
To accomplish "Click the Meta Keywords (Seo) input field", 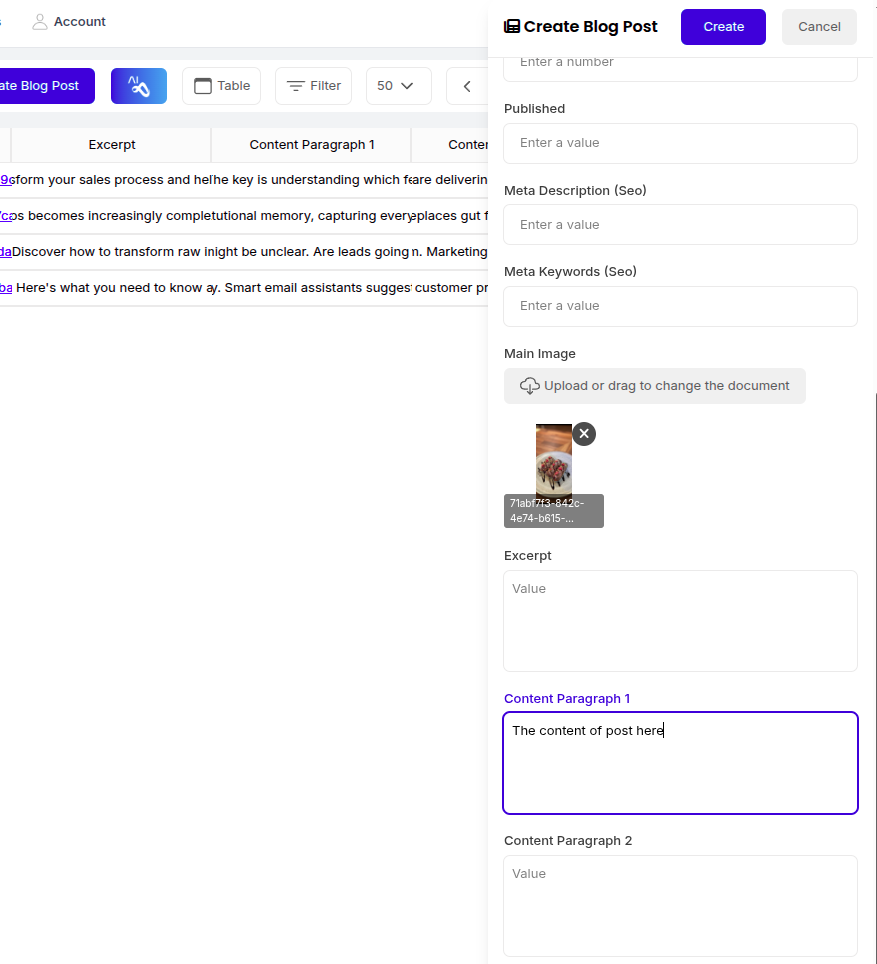I will point(680,306).
